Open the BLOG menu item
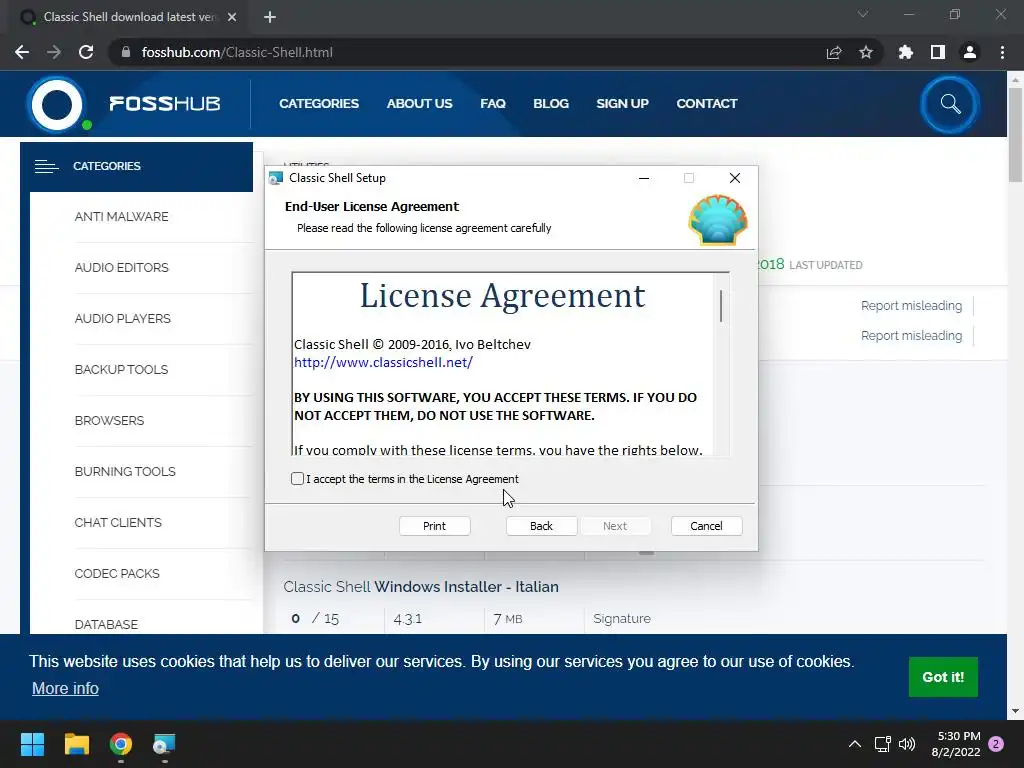This screenshot has width=1024, height=768. click(x=551, y=104)
